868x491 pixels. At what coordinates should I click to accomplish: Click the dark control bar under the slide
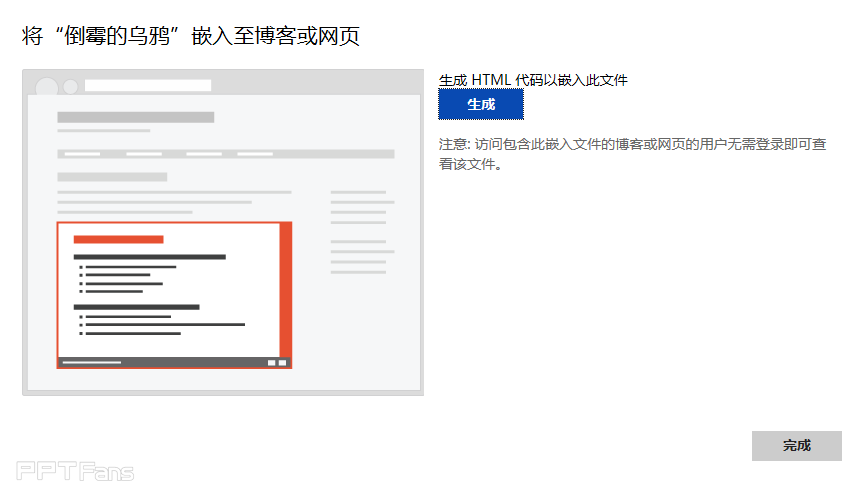point(174,362)
